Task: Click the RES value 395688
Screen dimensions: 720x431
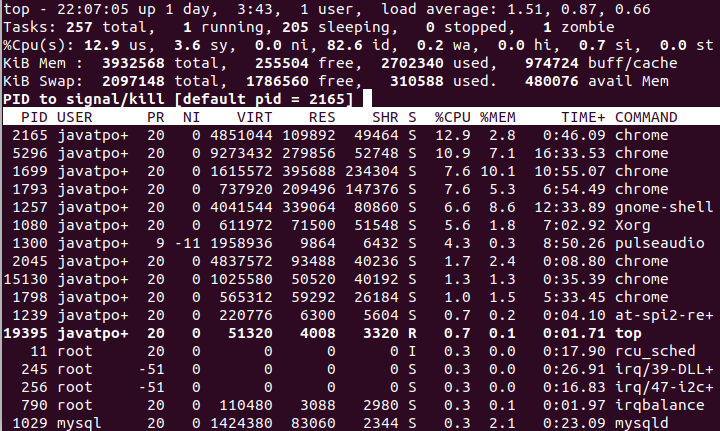Action: pyautogui.click(x=309, y=171)
